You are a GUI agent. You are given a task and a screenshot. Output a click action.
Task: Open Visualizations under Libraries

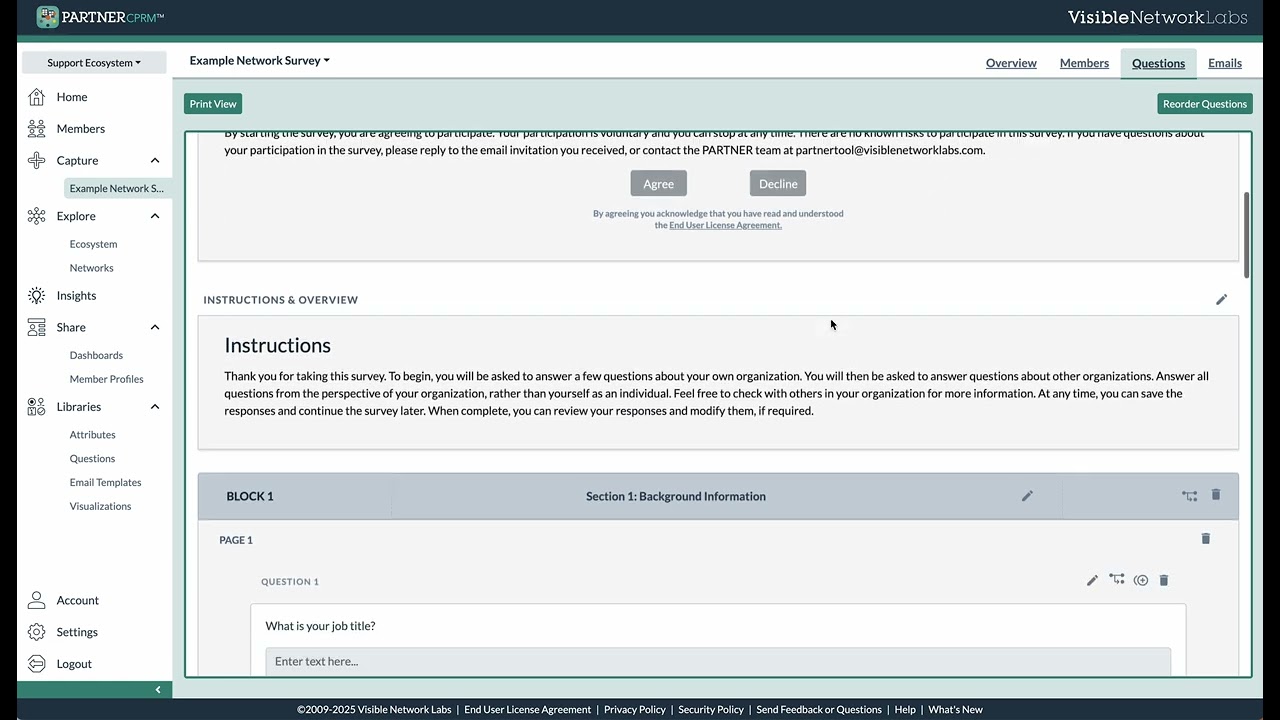coord(100,507)
